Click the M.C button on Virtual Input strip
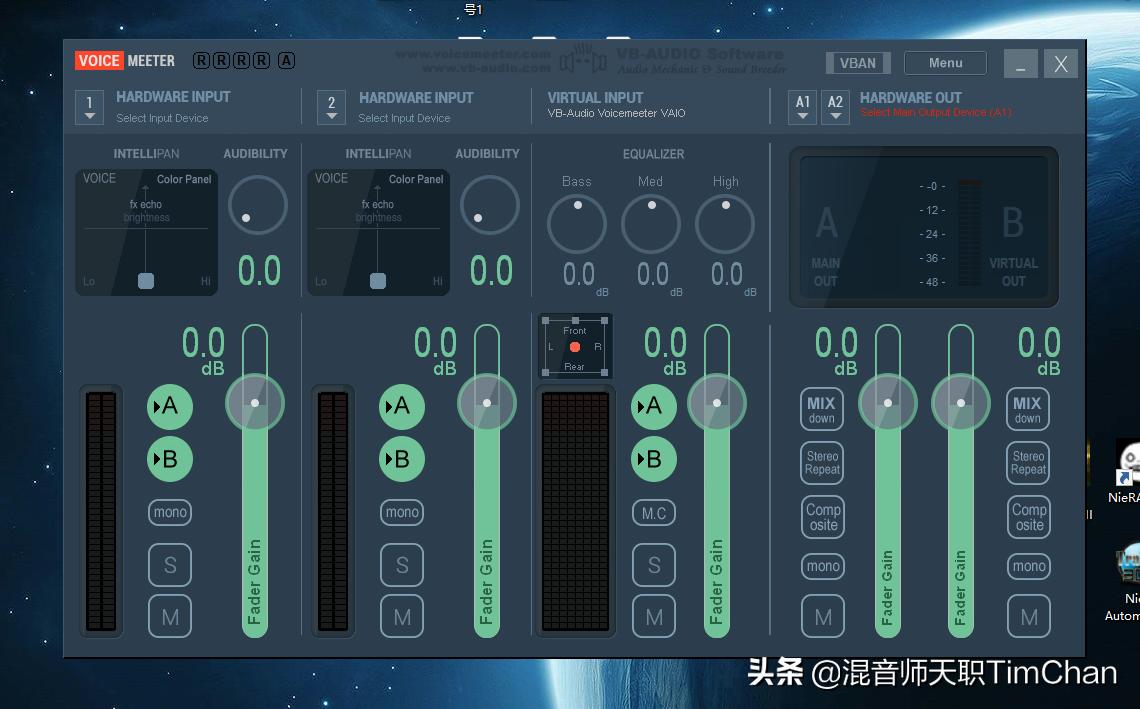 (654, 512)
